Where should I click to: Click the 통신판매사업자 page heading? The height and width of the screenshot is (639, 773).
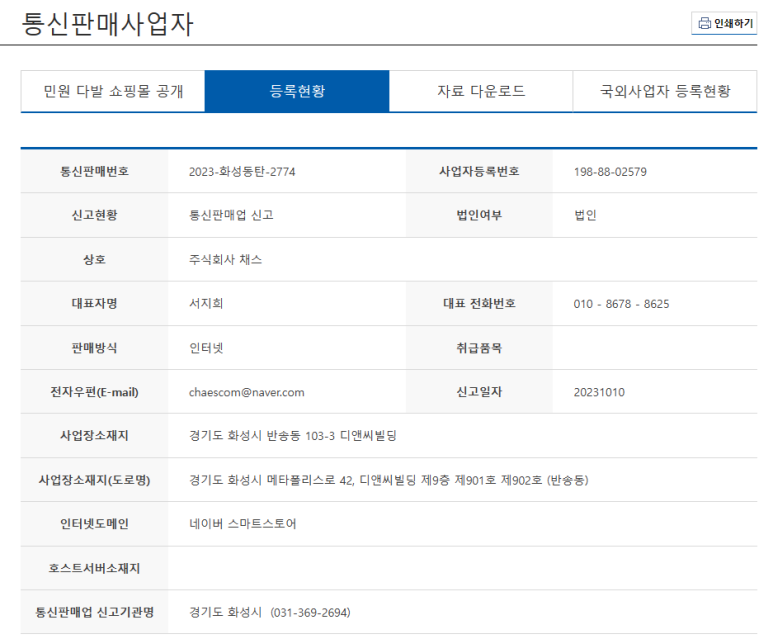[107, 24]
